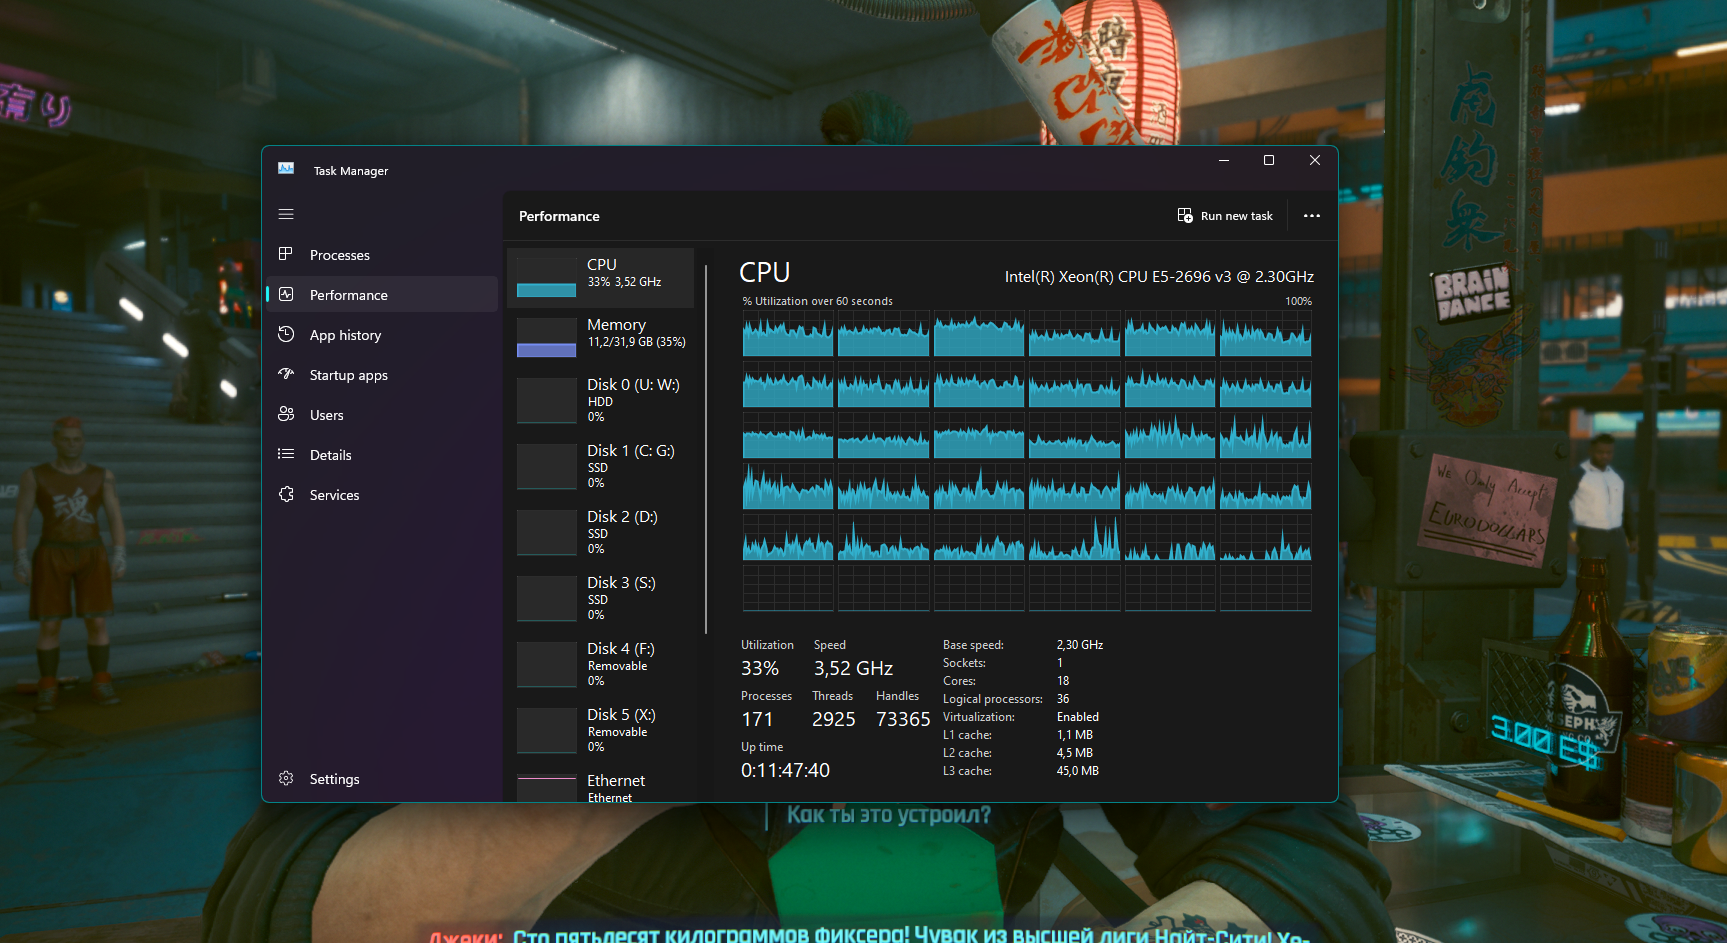Click the Cores value 18
The image size is (1727, 943).
[1063, 681]
